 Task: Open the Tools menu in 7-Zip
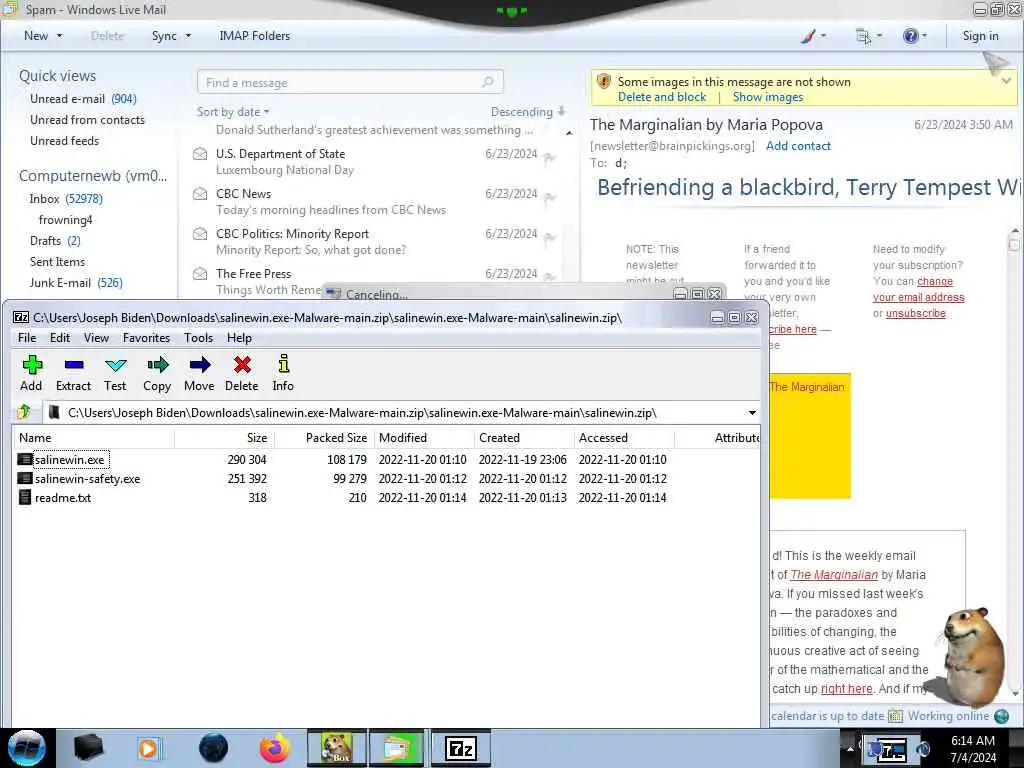[198, 338]
